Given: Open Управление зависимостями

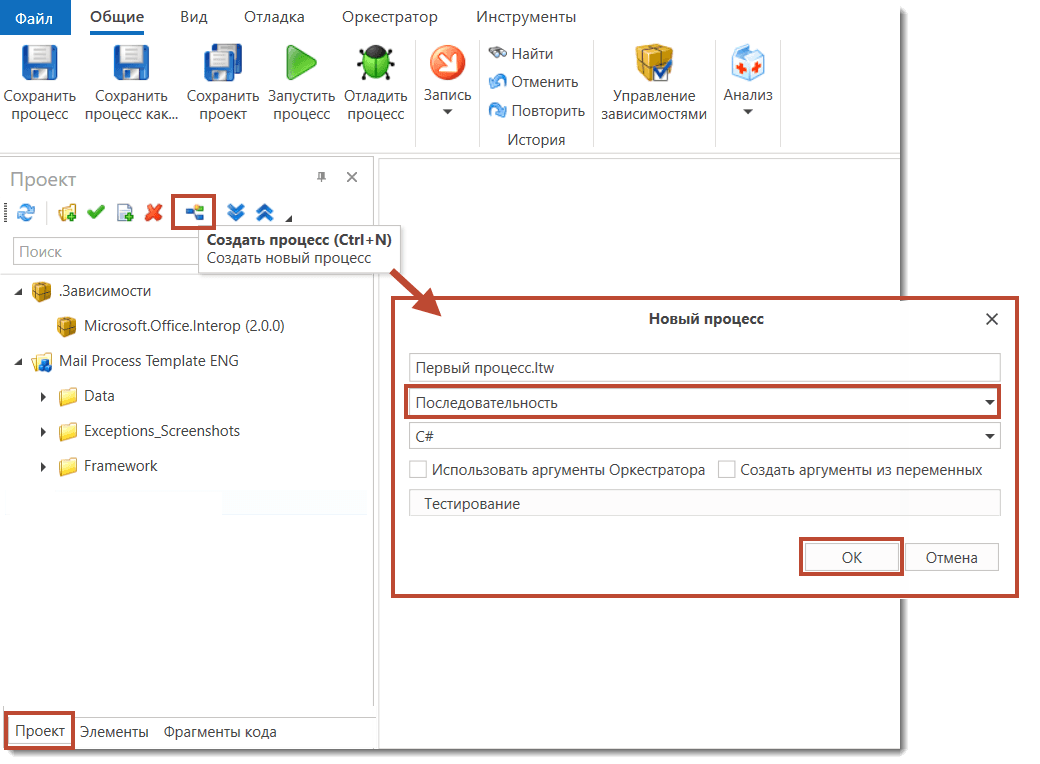Looking at the screenshot, I should click(x=654, y=66).
